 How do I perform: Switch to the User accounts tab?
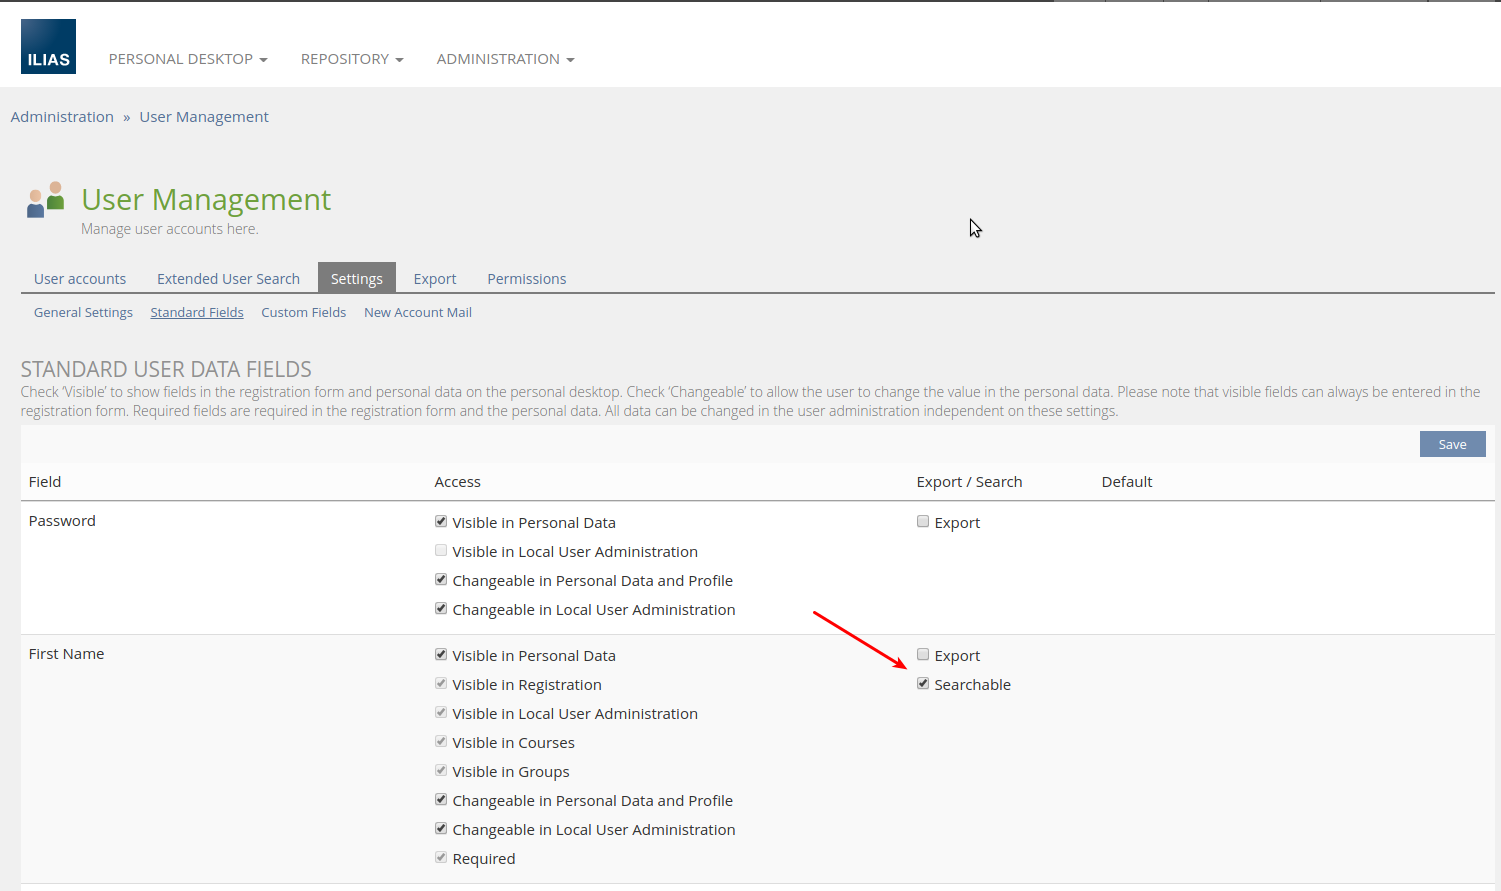80,279
